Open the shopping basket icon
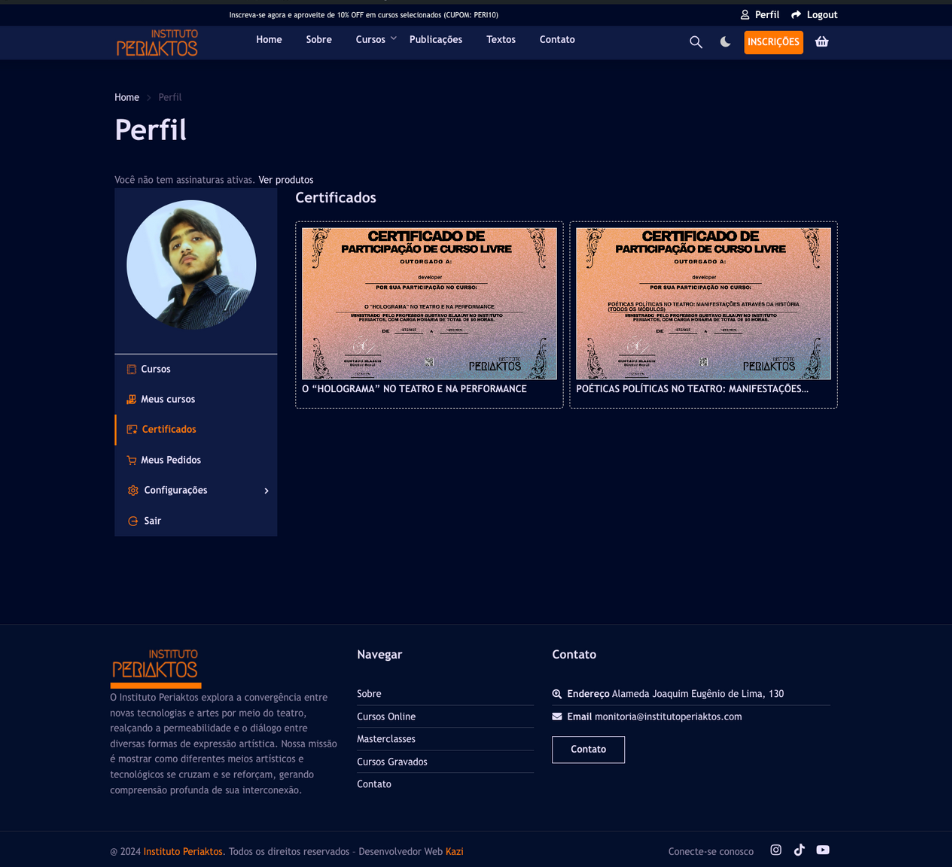 (821, 42)
